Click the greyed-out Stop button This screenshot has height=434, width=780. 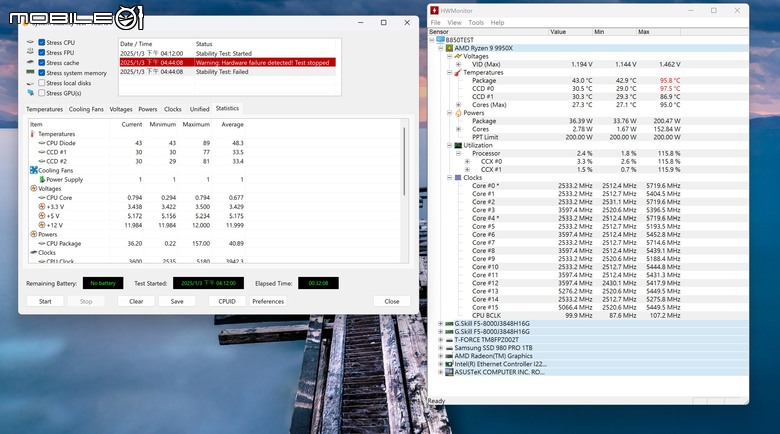86,301
